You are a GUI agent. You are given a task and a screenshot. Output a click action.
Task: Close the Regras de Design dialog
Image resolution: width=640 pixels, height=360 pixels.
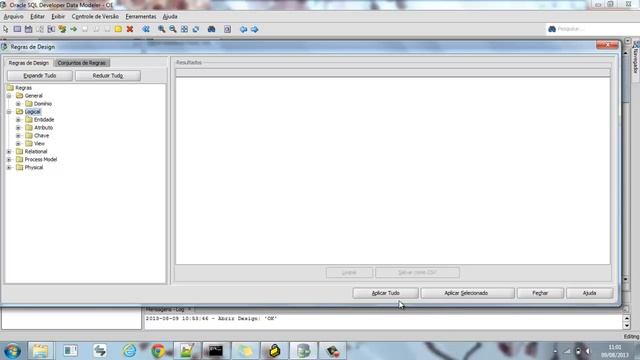tap(607, 44)
